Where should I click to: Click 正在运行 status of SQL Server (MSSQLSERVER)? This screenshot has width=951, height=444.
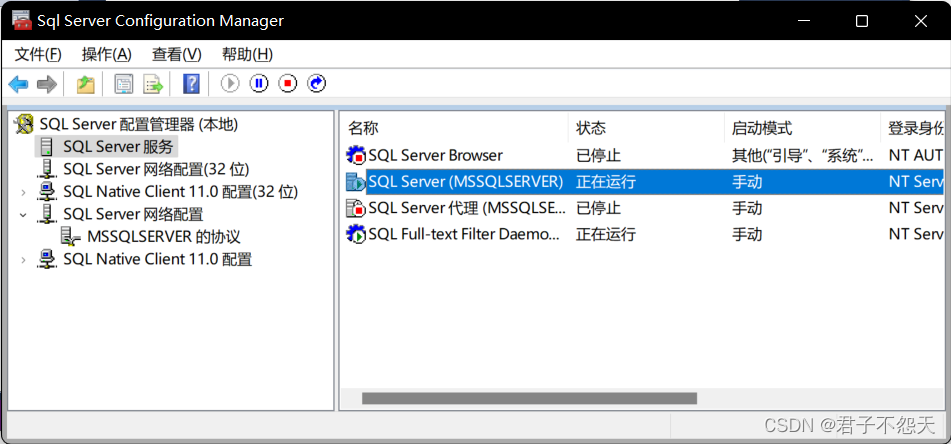606,181
